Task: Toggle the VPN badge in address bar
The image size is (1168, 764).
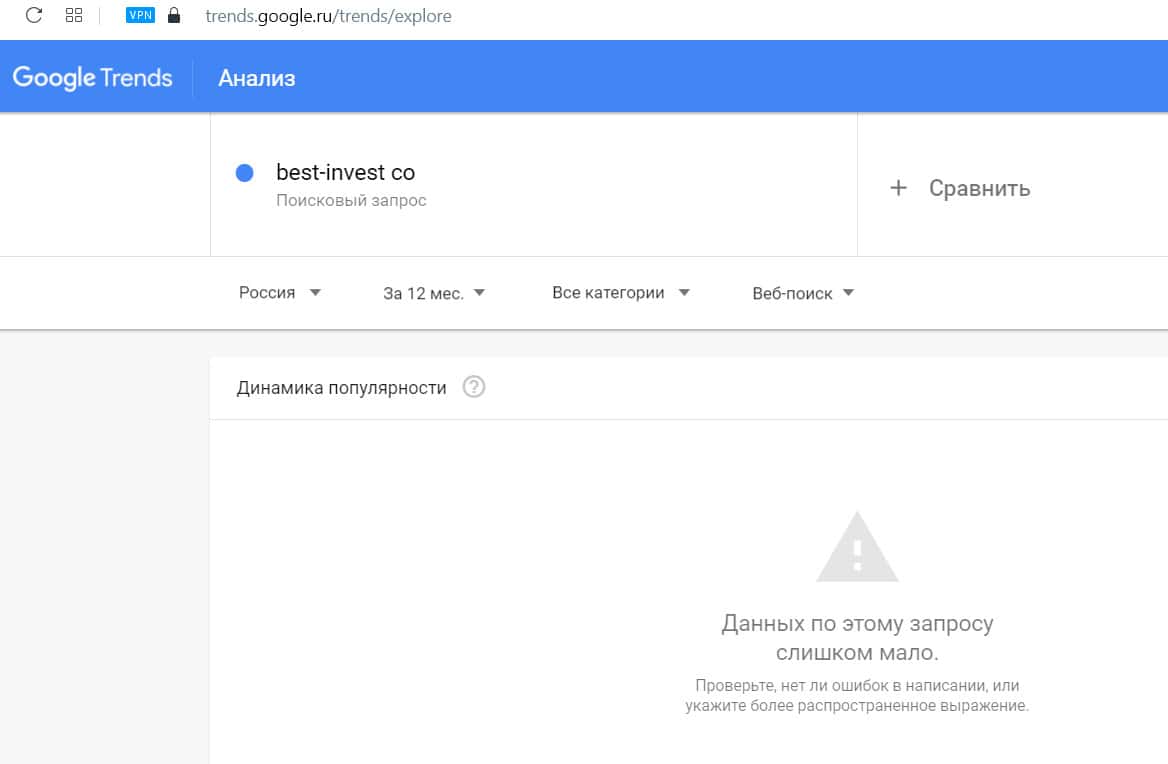Action: 140,15
